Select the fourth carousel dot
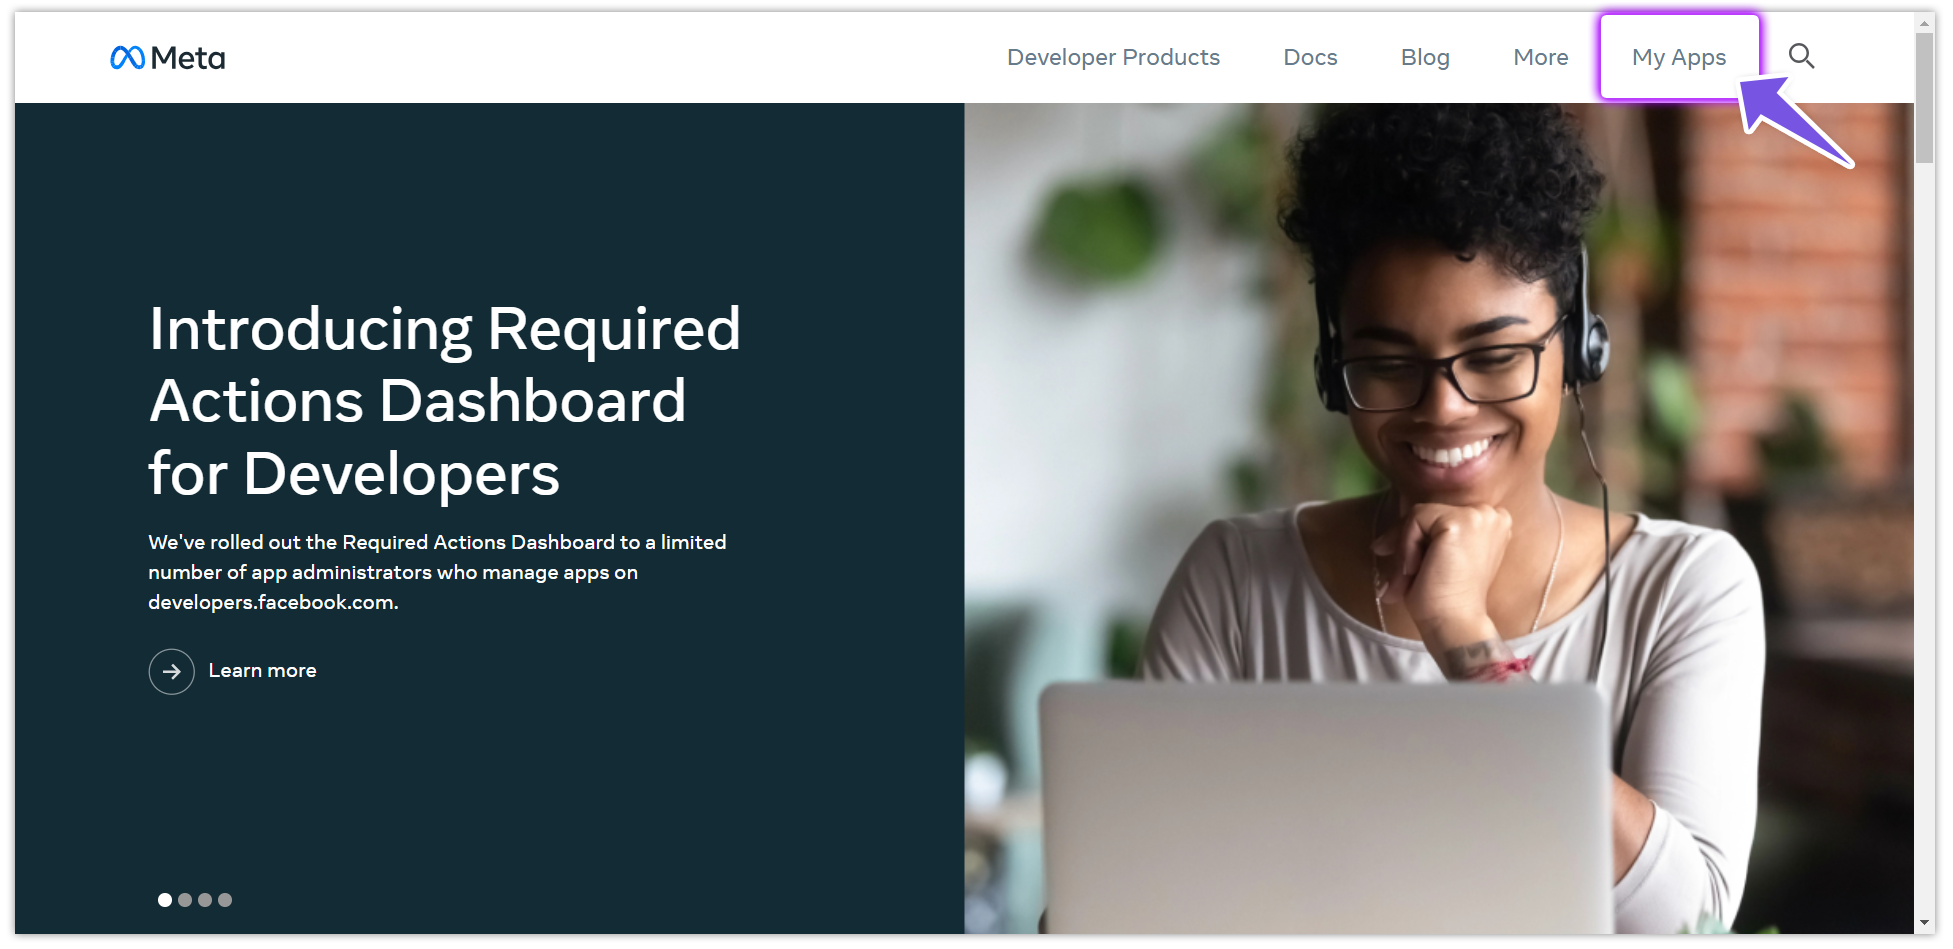 [x=225, y=900]
